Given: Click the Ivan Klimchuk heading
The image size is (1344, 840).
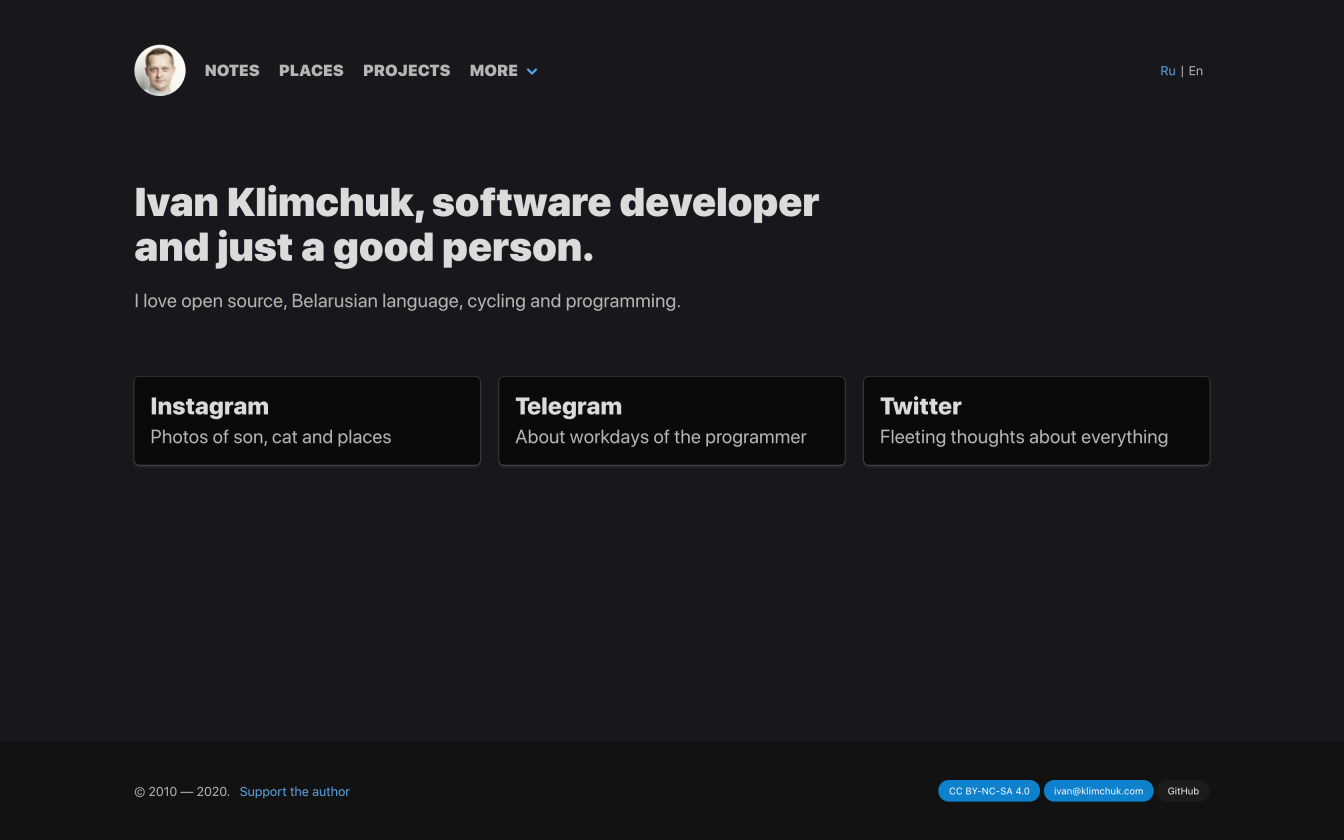Looking at the screenshot, I should tap(476, 224).
